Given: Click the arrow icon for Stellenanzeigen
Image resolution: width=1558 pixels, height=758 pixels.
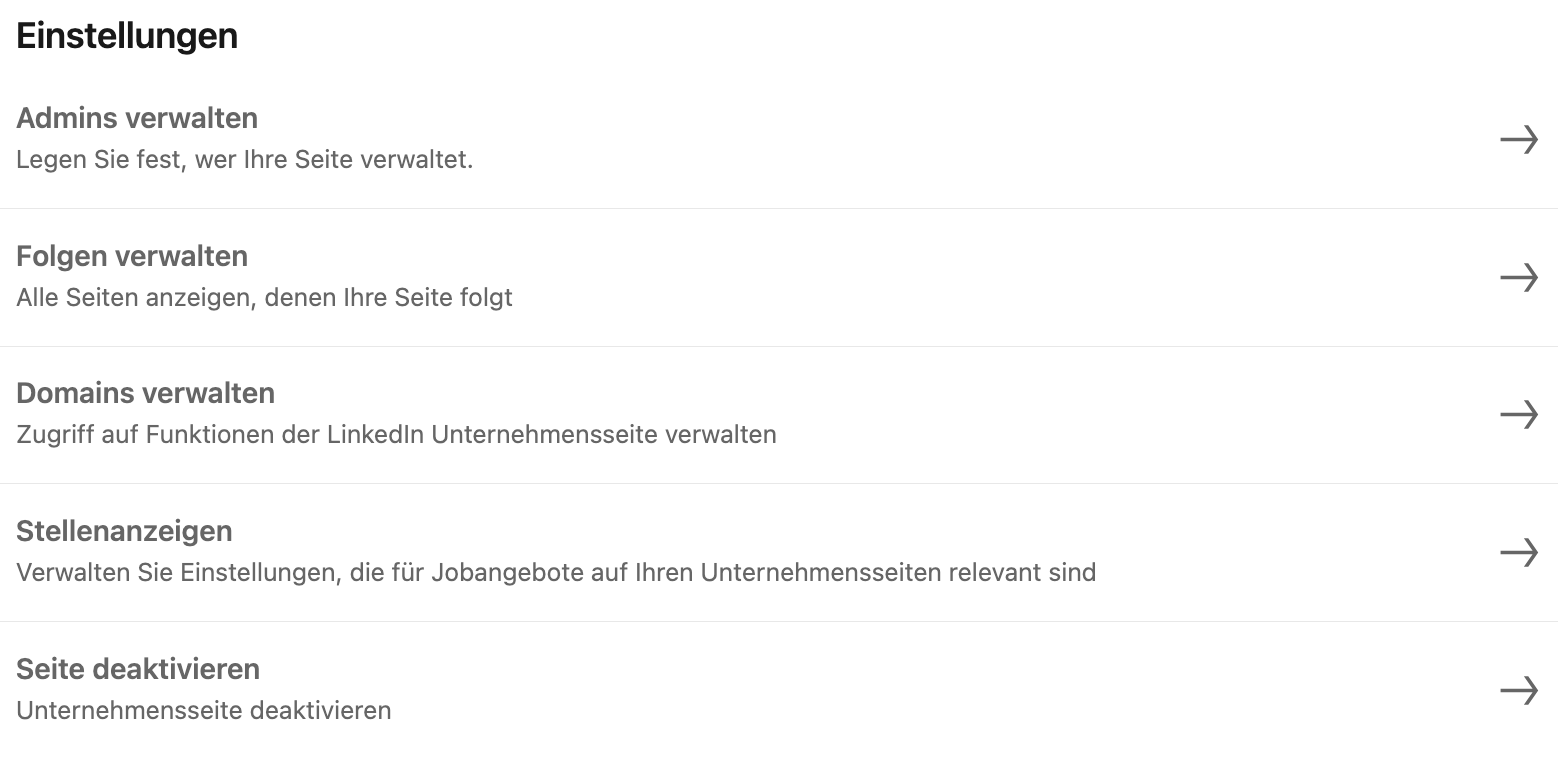Looking at the screenshot, I should click(x=1518, y=552).
